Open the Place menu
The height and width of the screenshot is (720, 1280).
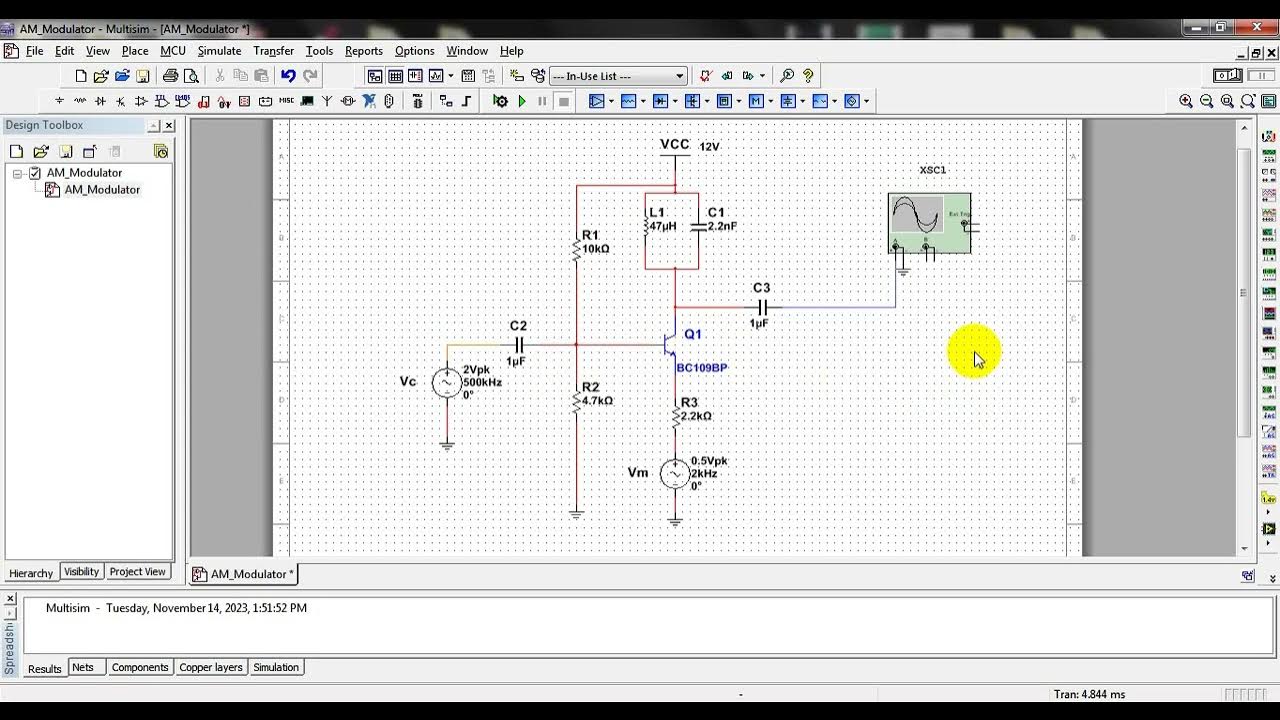coord(135,51)
